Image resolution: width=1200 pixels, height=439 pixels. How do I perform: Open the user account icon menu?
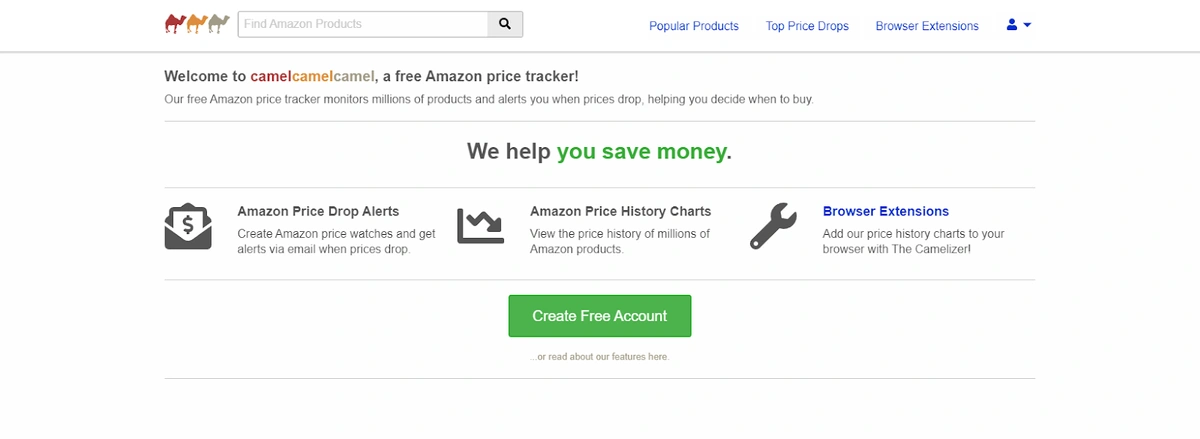tap(1012, 25)
